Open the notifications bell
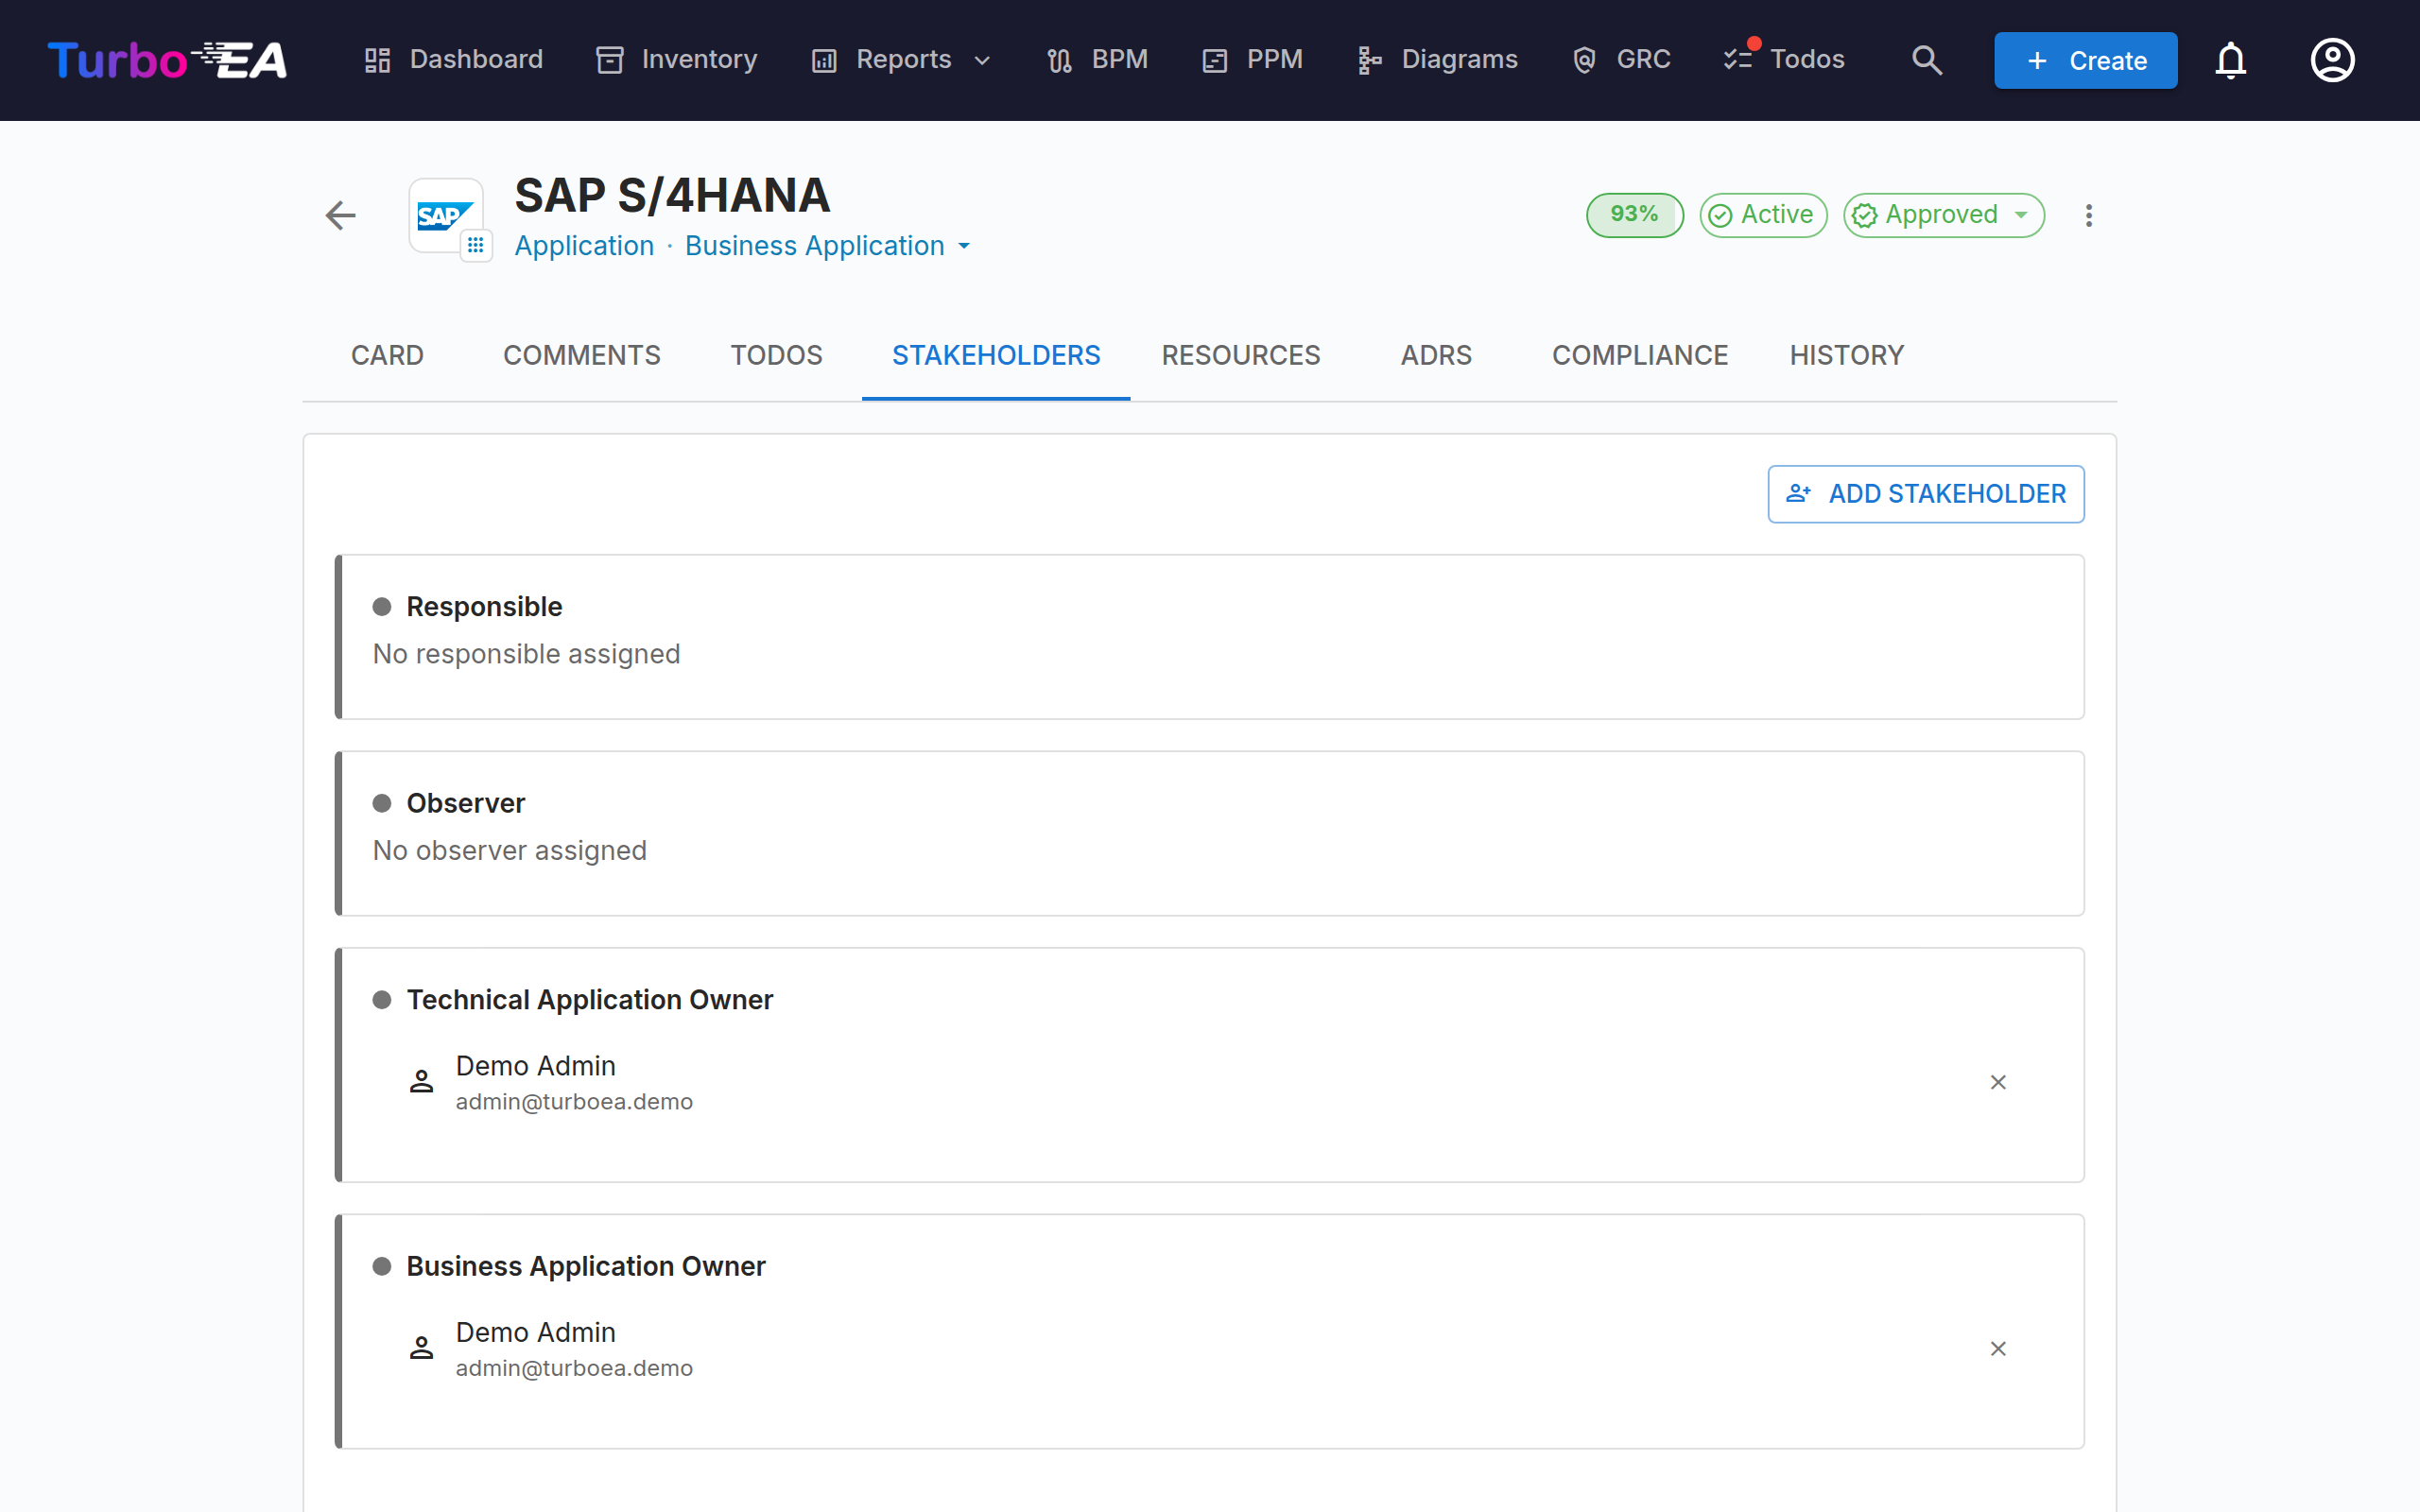 click(x=2230, y=60)
